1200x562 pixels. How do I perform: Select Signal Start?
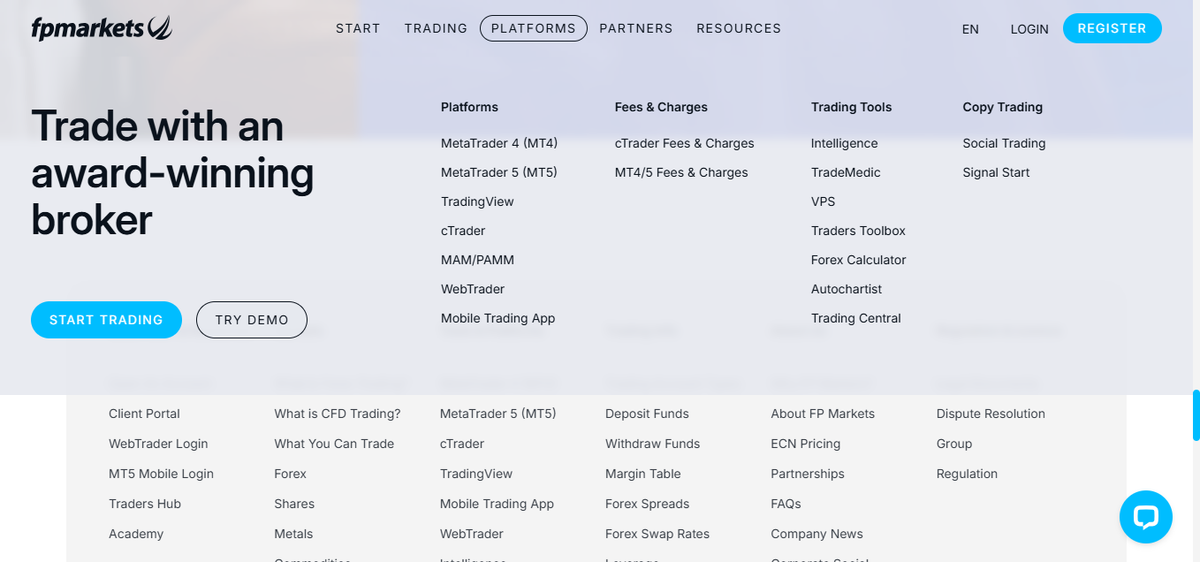pyautogui.click(x=996, y=172)
